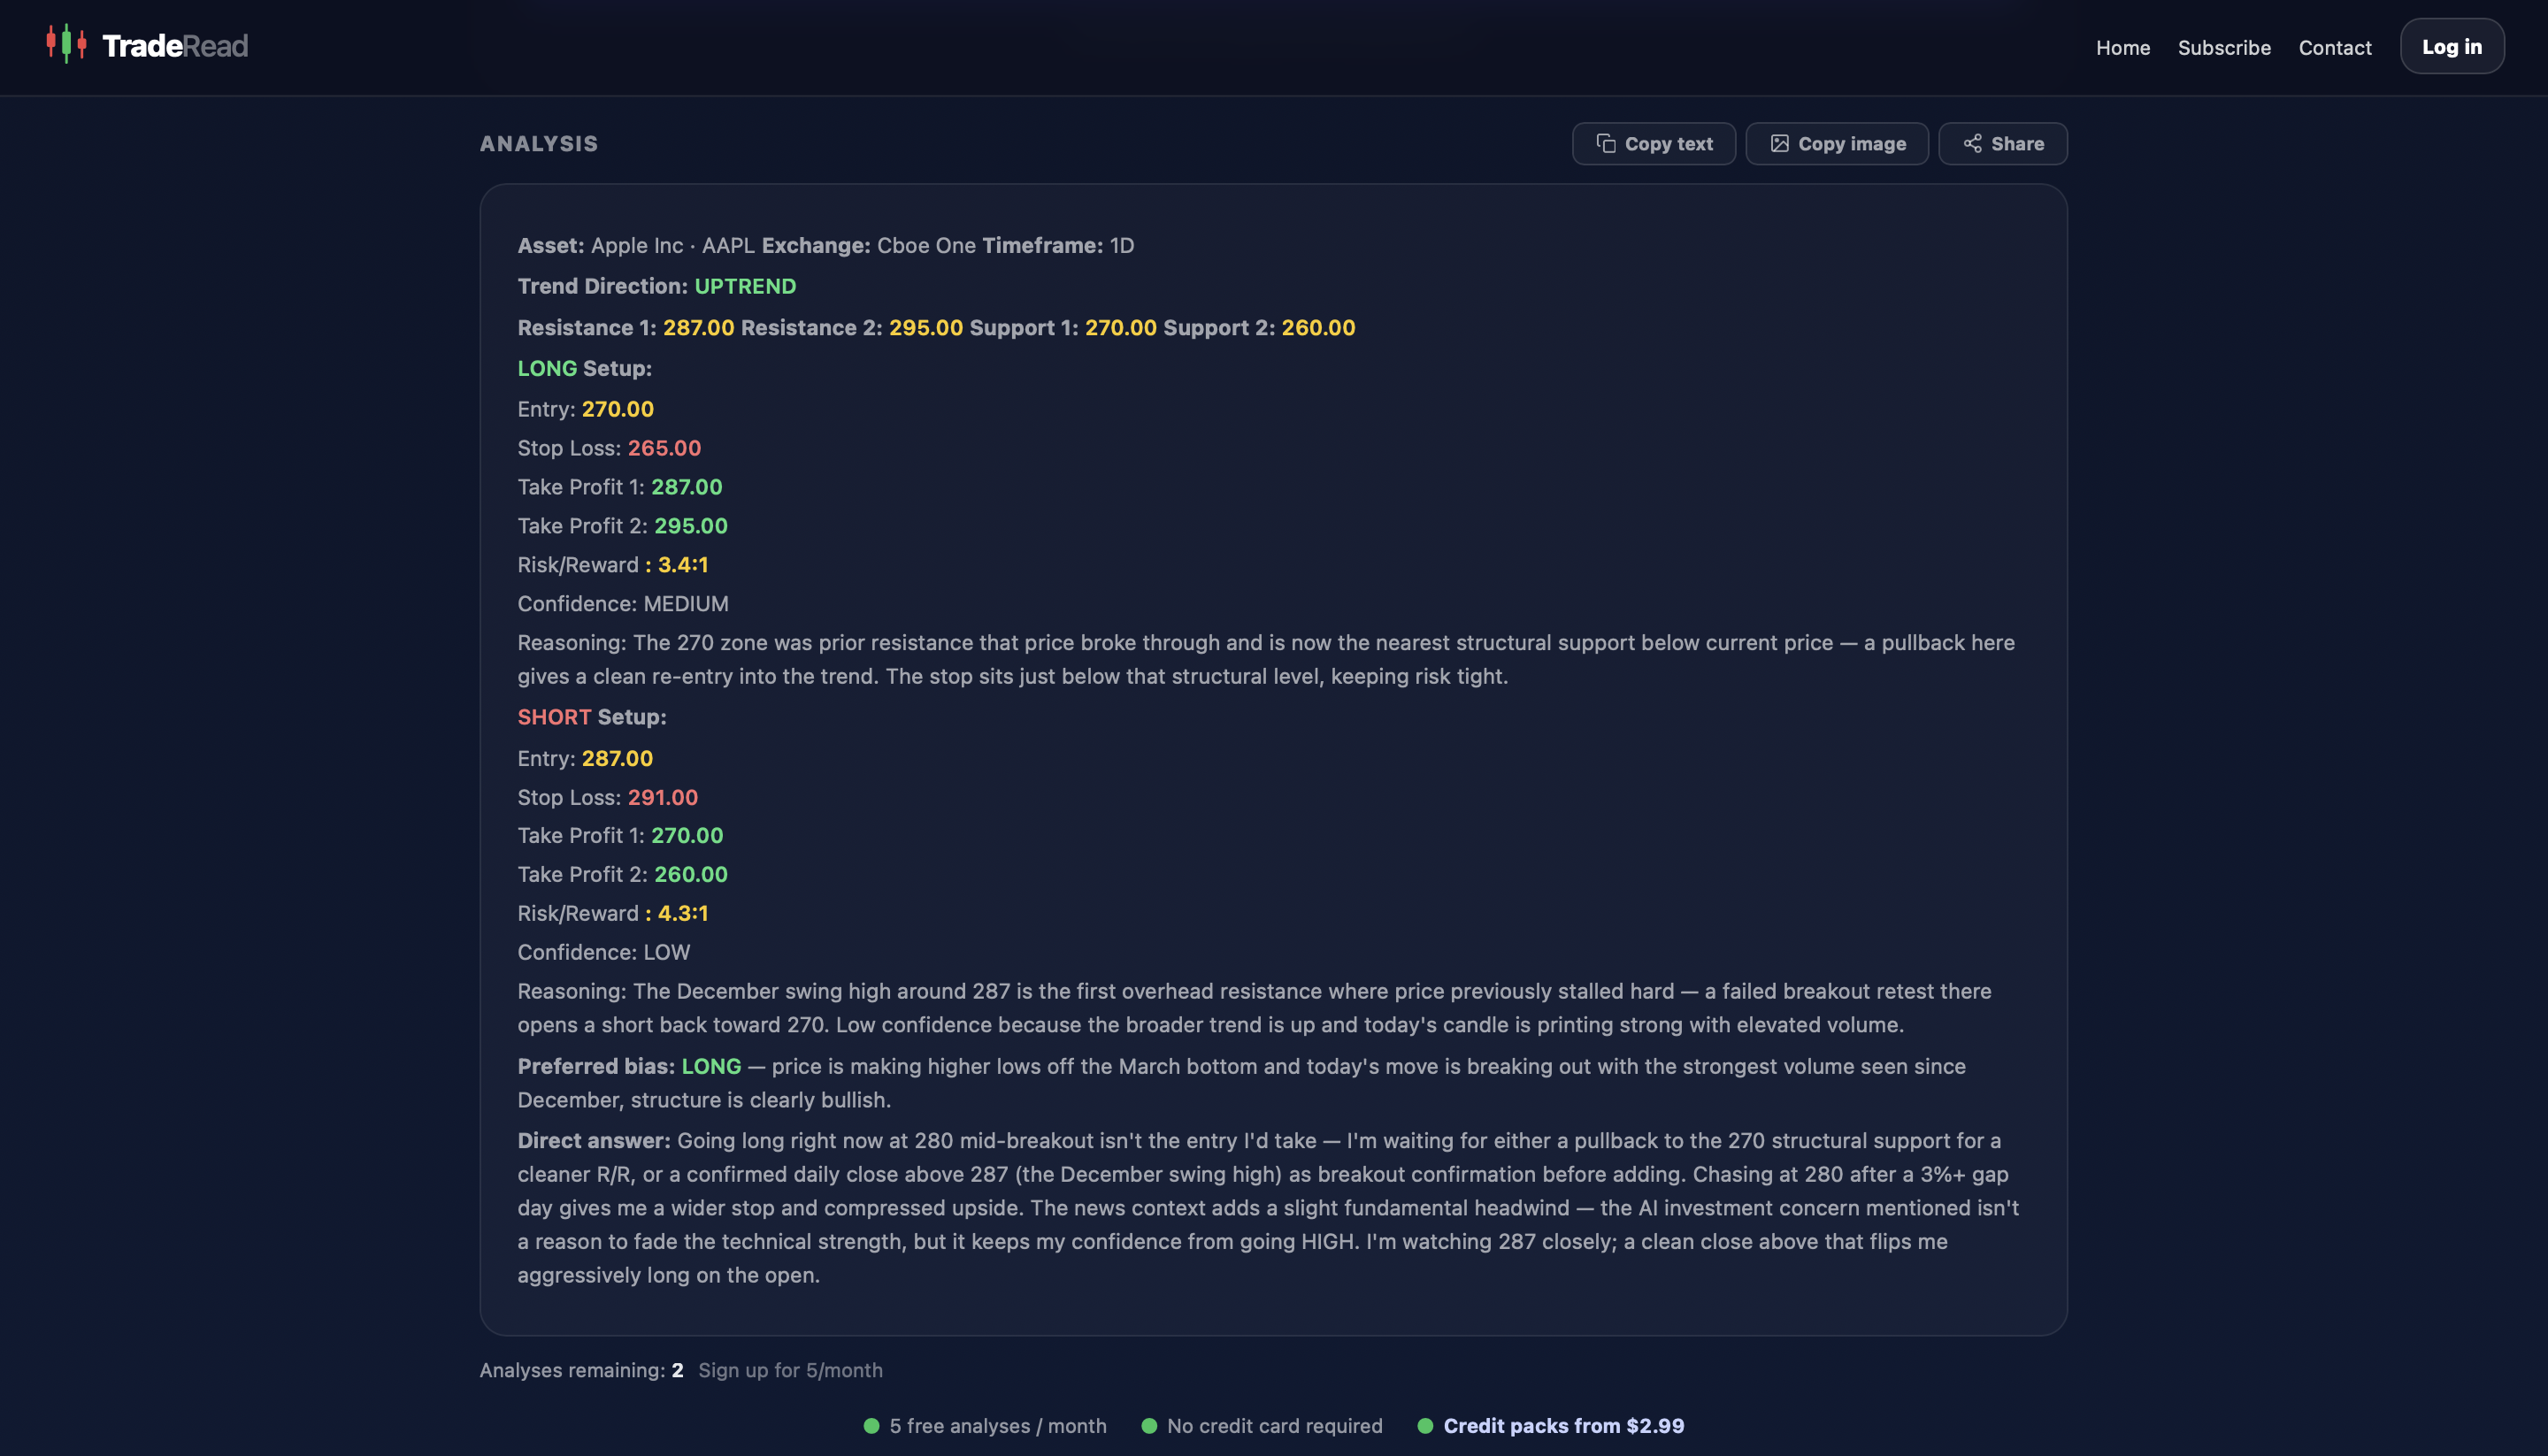Click the Exchange: Cboe One text
Viewport: 2548px width, 1456px height.
[x=869, y=245]
